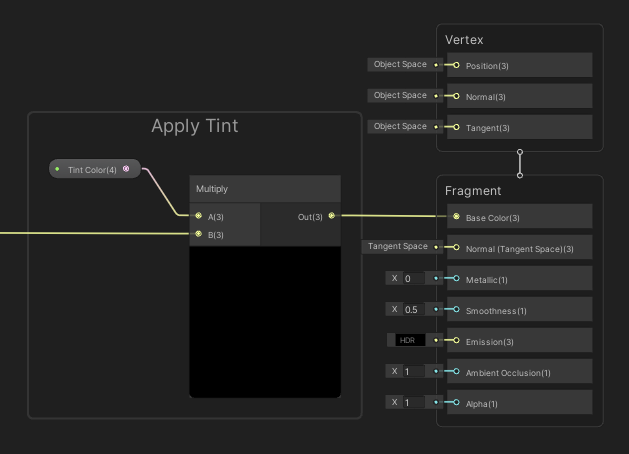Click the Multiply node A(3) input port
Screen dimensions: 629x454
pos(199,215)
